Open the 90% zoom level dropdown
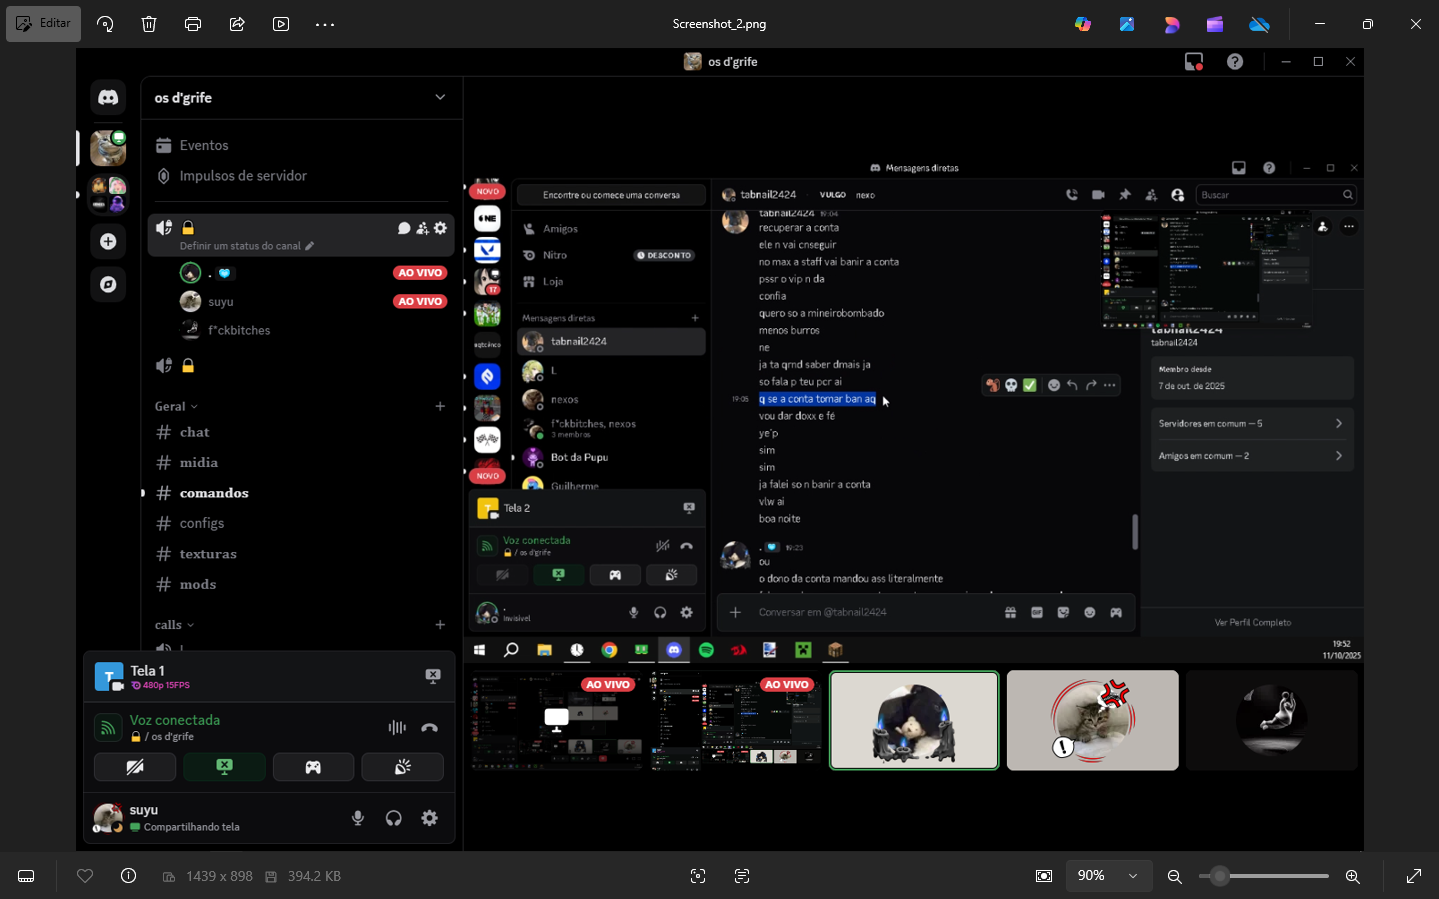 1109,876
